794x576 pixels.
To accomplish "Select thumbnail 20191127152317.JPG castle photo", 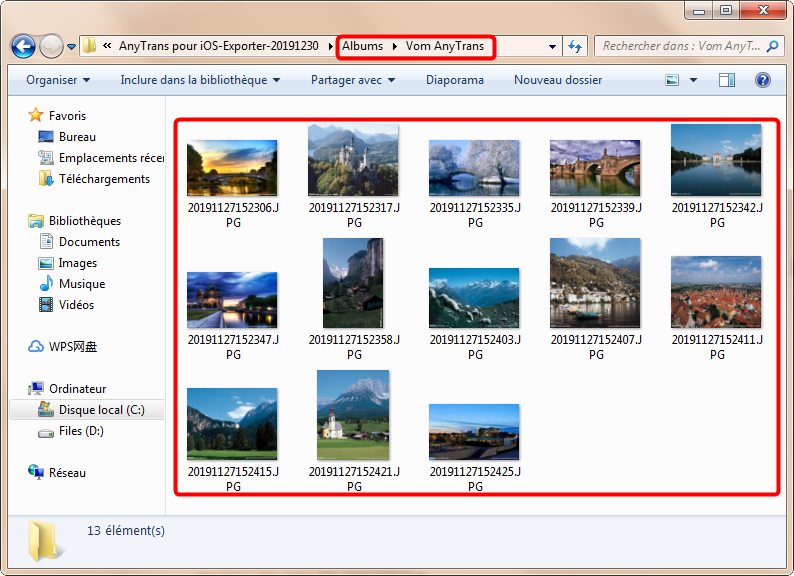I will pyautogui.click(x=353, y=160).
